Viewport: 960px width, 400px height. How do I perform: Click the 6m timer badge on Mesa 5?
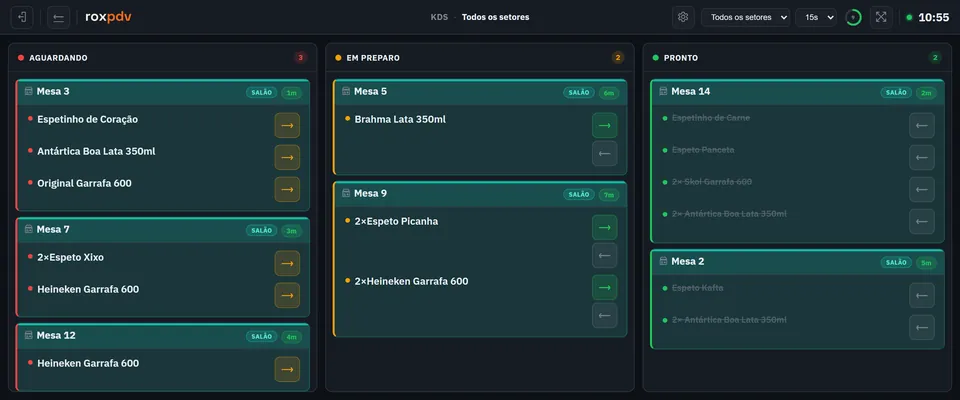[609, 92]
